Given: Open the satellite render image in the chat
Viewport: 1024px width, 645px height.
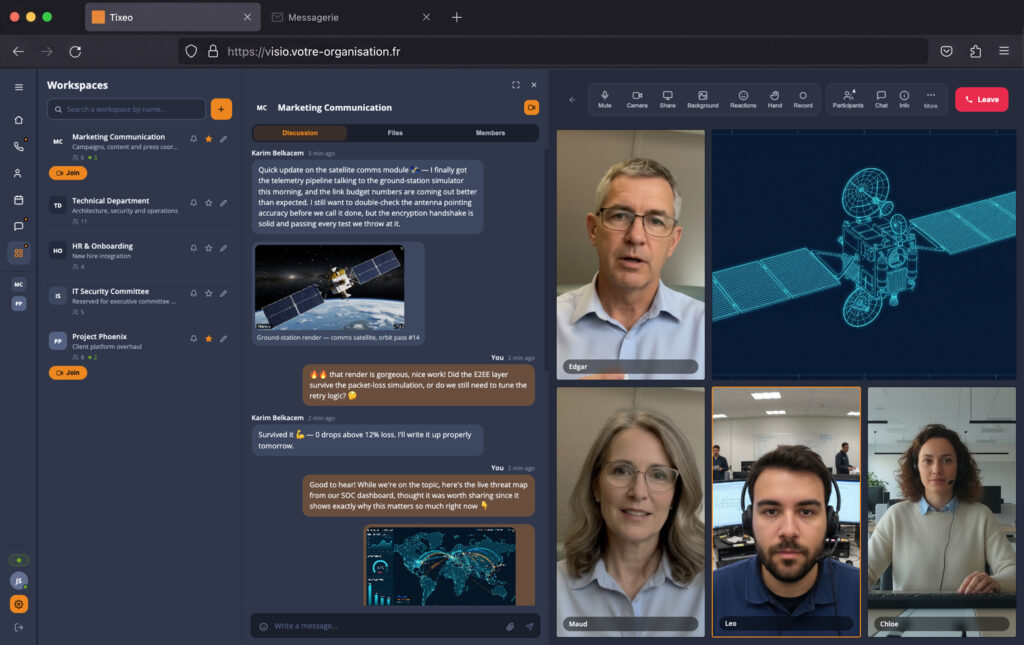Looking at the screenshot, I should click(x=330, y=287).
